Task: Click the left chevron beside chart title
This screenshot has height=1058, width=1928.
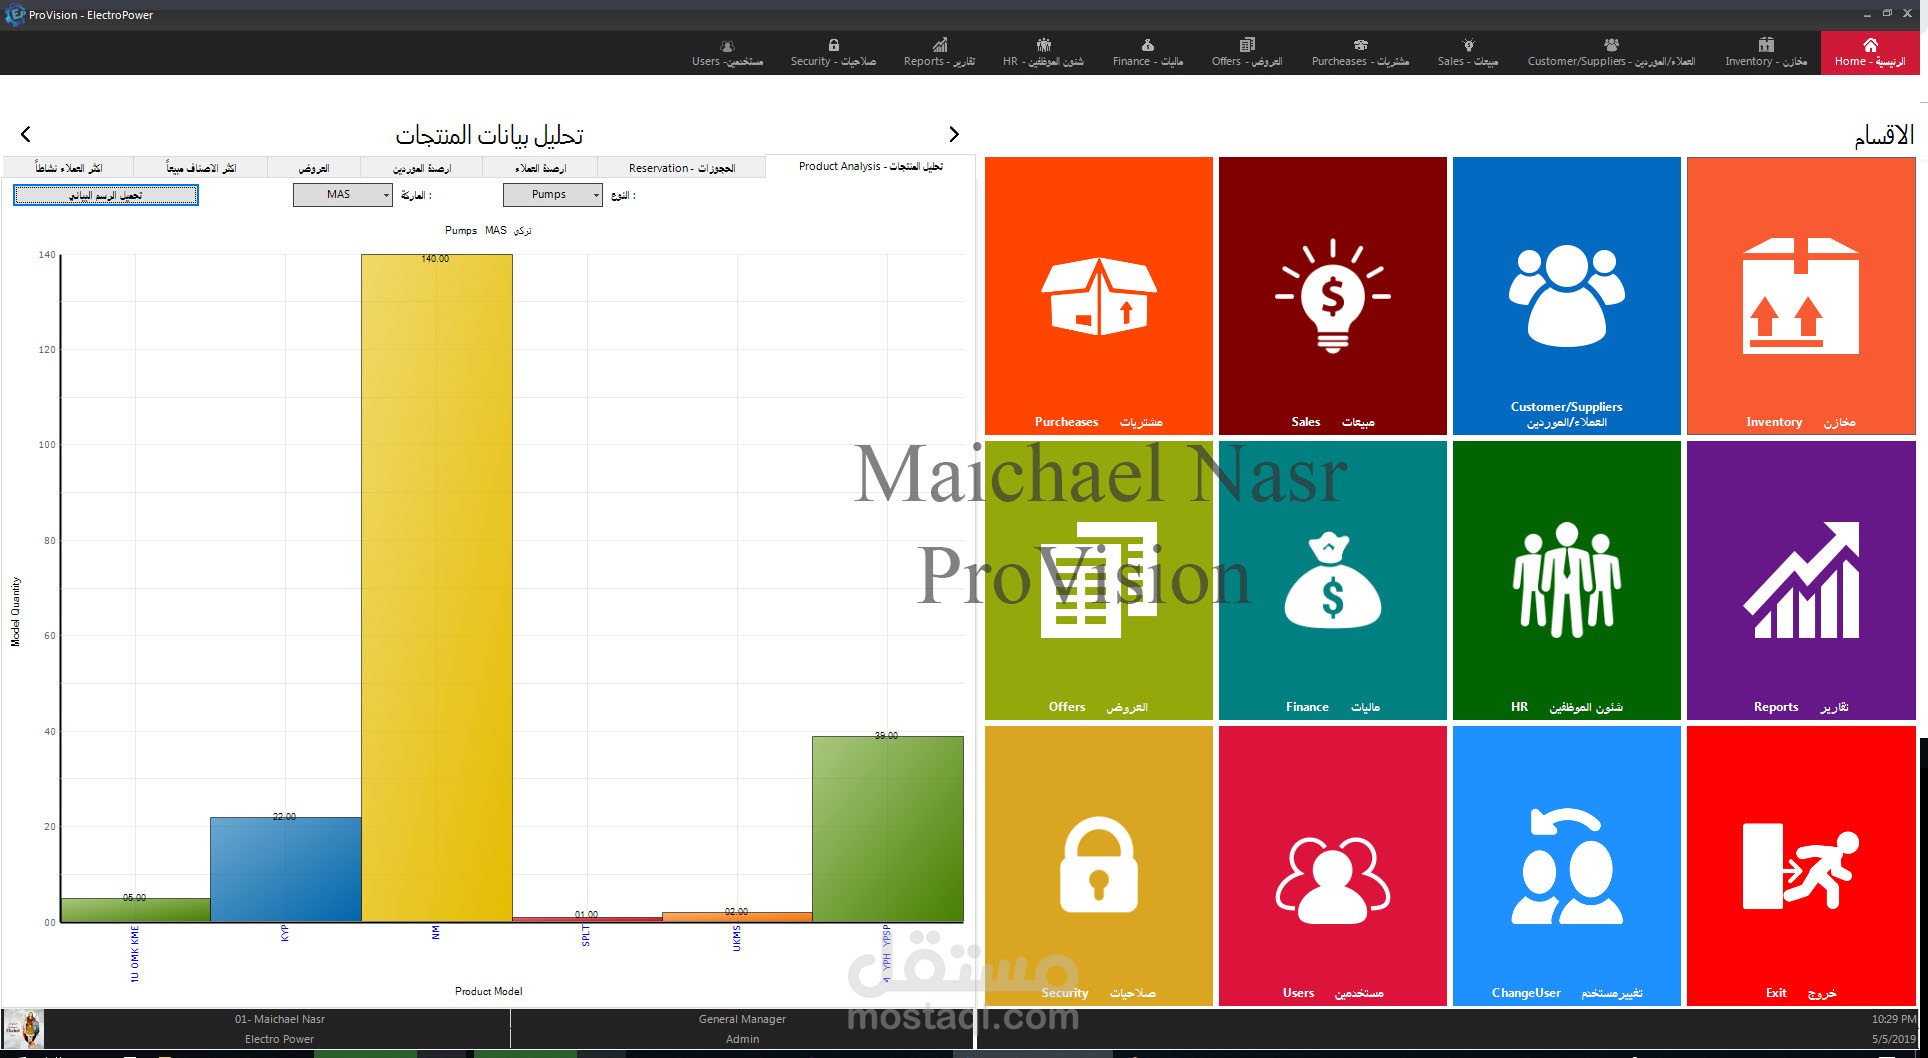Action: point(26,134)
